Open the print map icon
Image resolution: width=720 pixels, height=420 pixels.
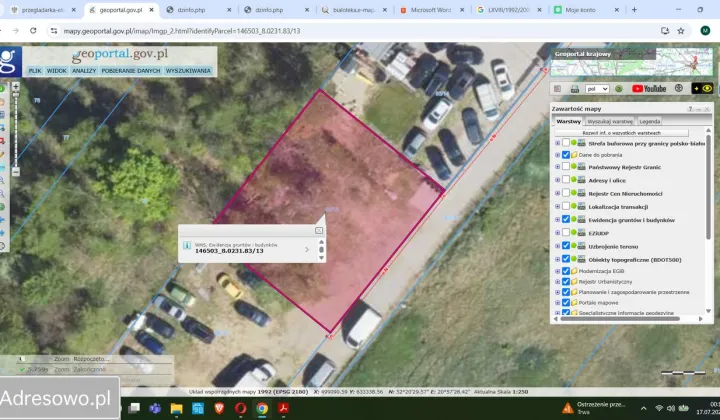click(574, 89)
